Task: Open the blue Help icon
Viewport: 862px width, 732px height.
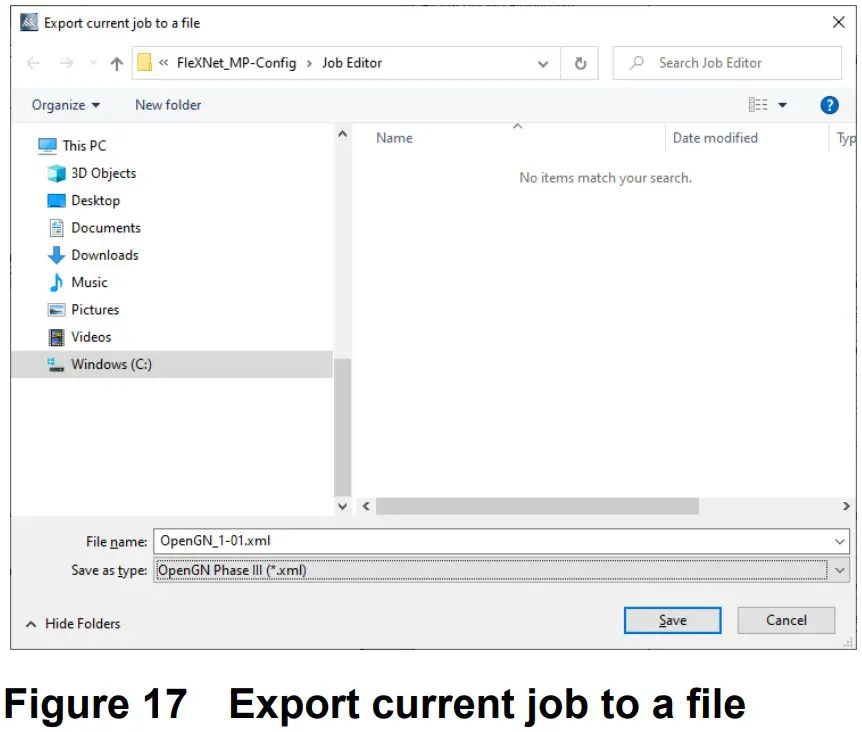Action: [829, 105]
